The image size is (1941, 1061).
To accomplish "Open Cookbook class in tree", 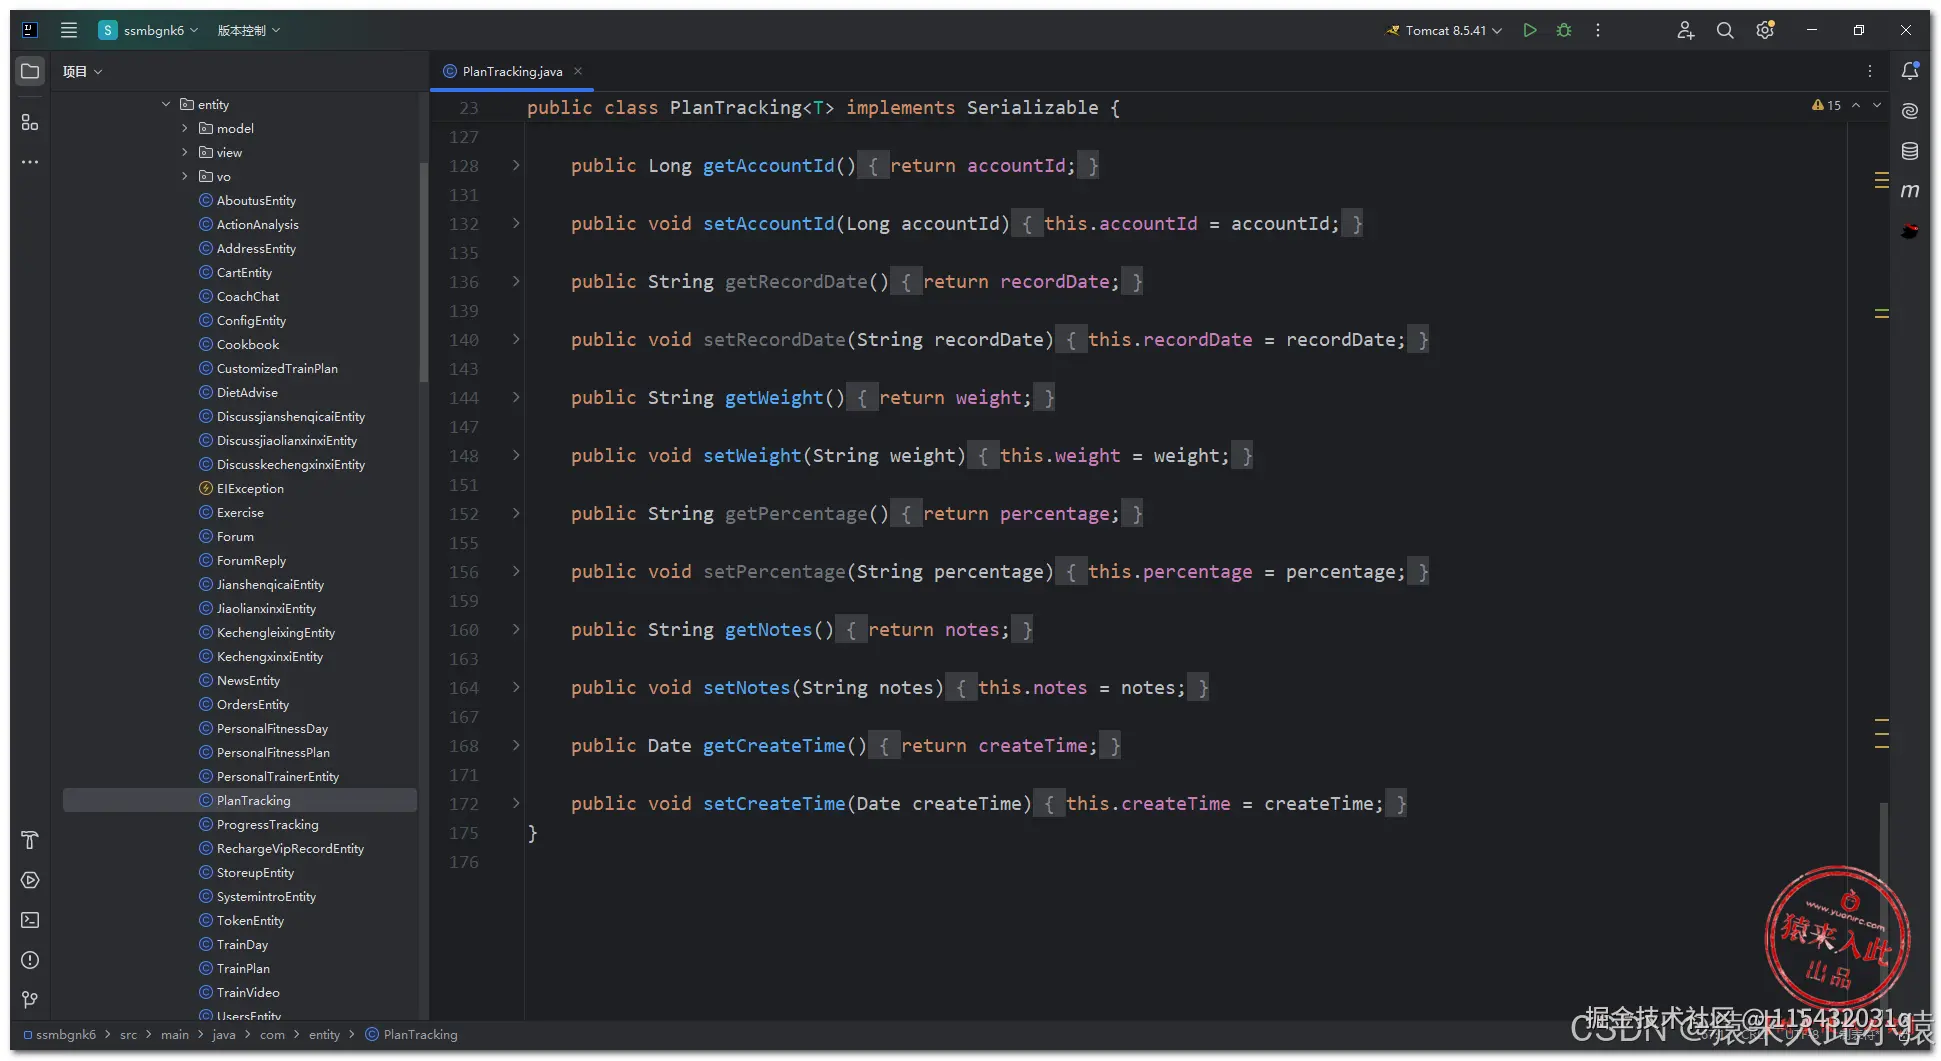I will pyautogui.click(x=247, y=344).
